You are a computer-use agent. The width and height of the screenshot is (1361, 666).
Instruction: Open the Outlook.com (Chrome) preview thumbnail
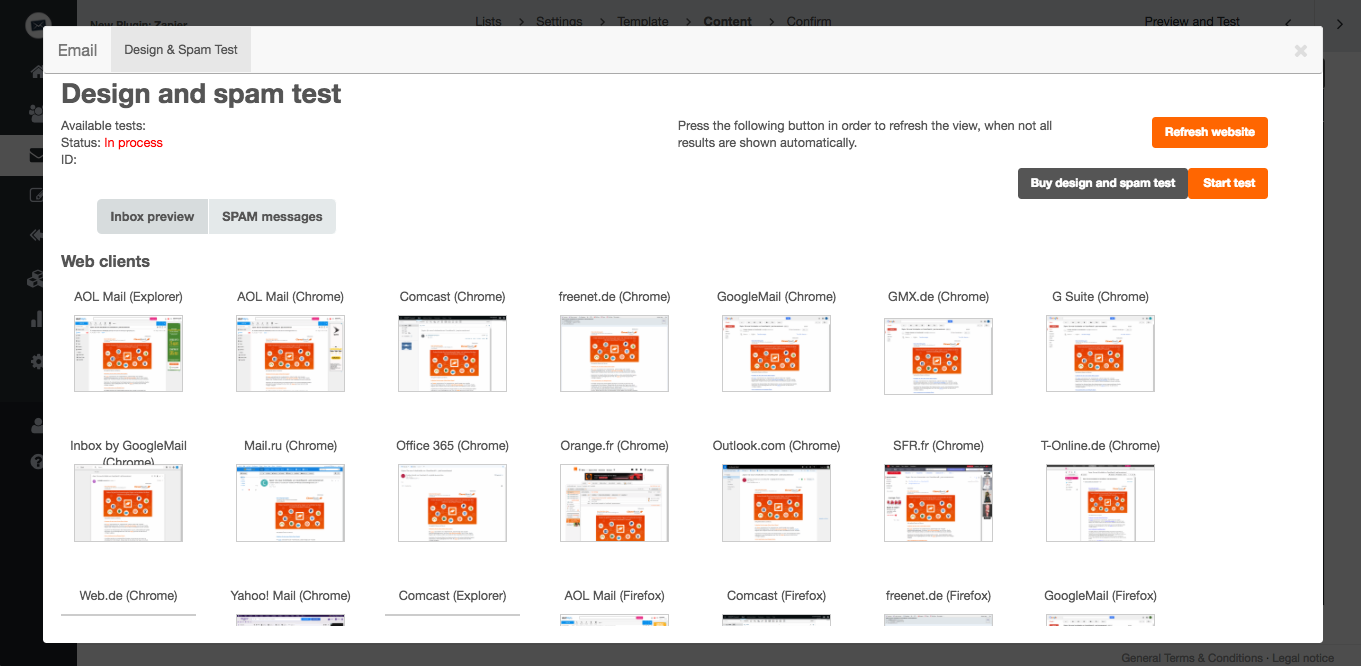pyautogui.click(x=776, y=503)
